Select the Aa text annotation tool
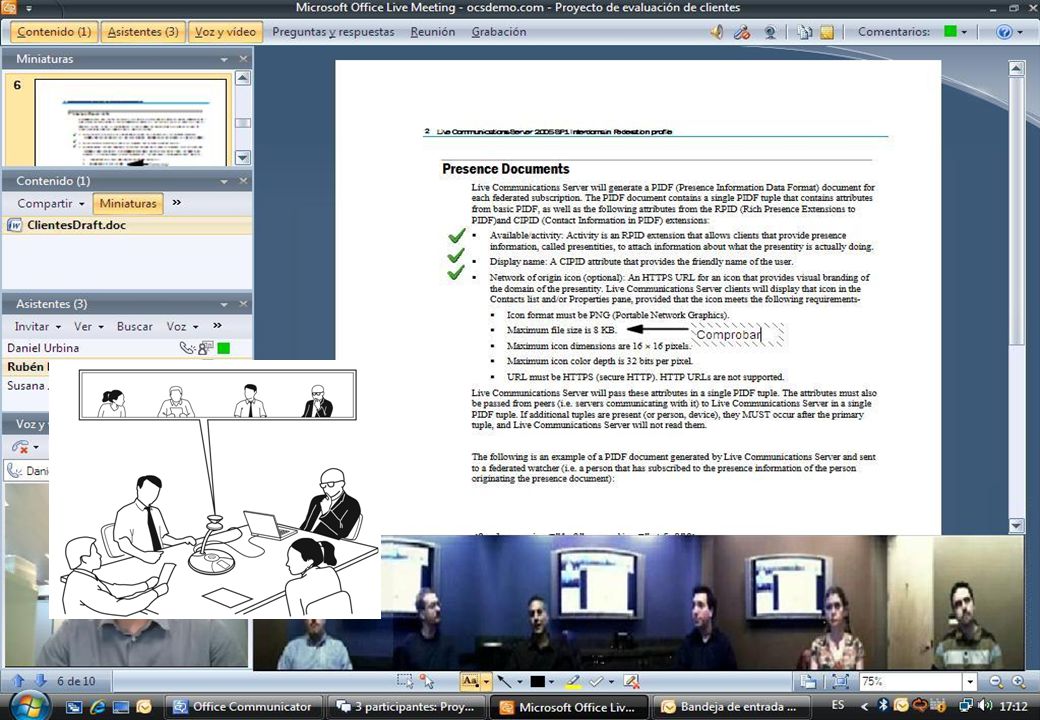 point(470,681)
